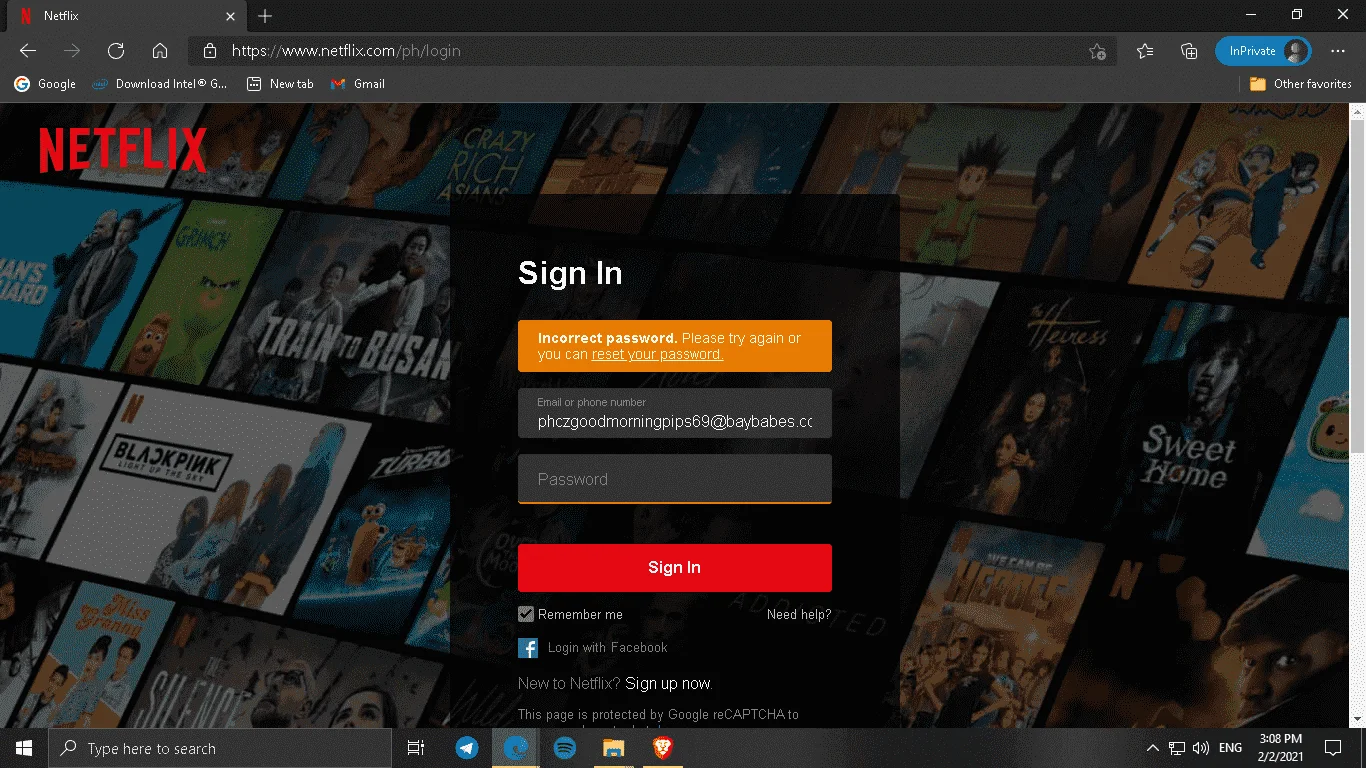1366x768 pixels.
Task: Click the red Sign In button
Action: click(675, 568)
